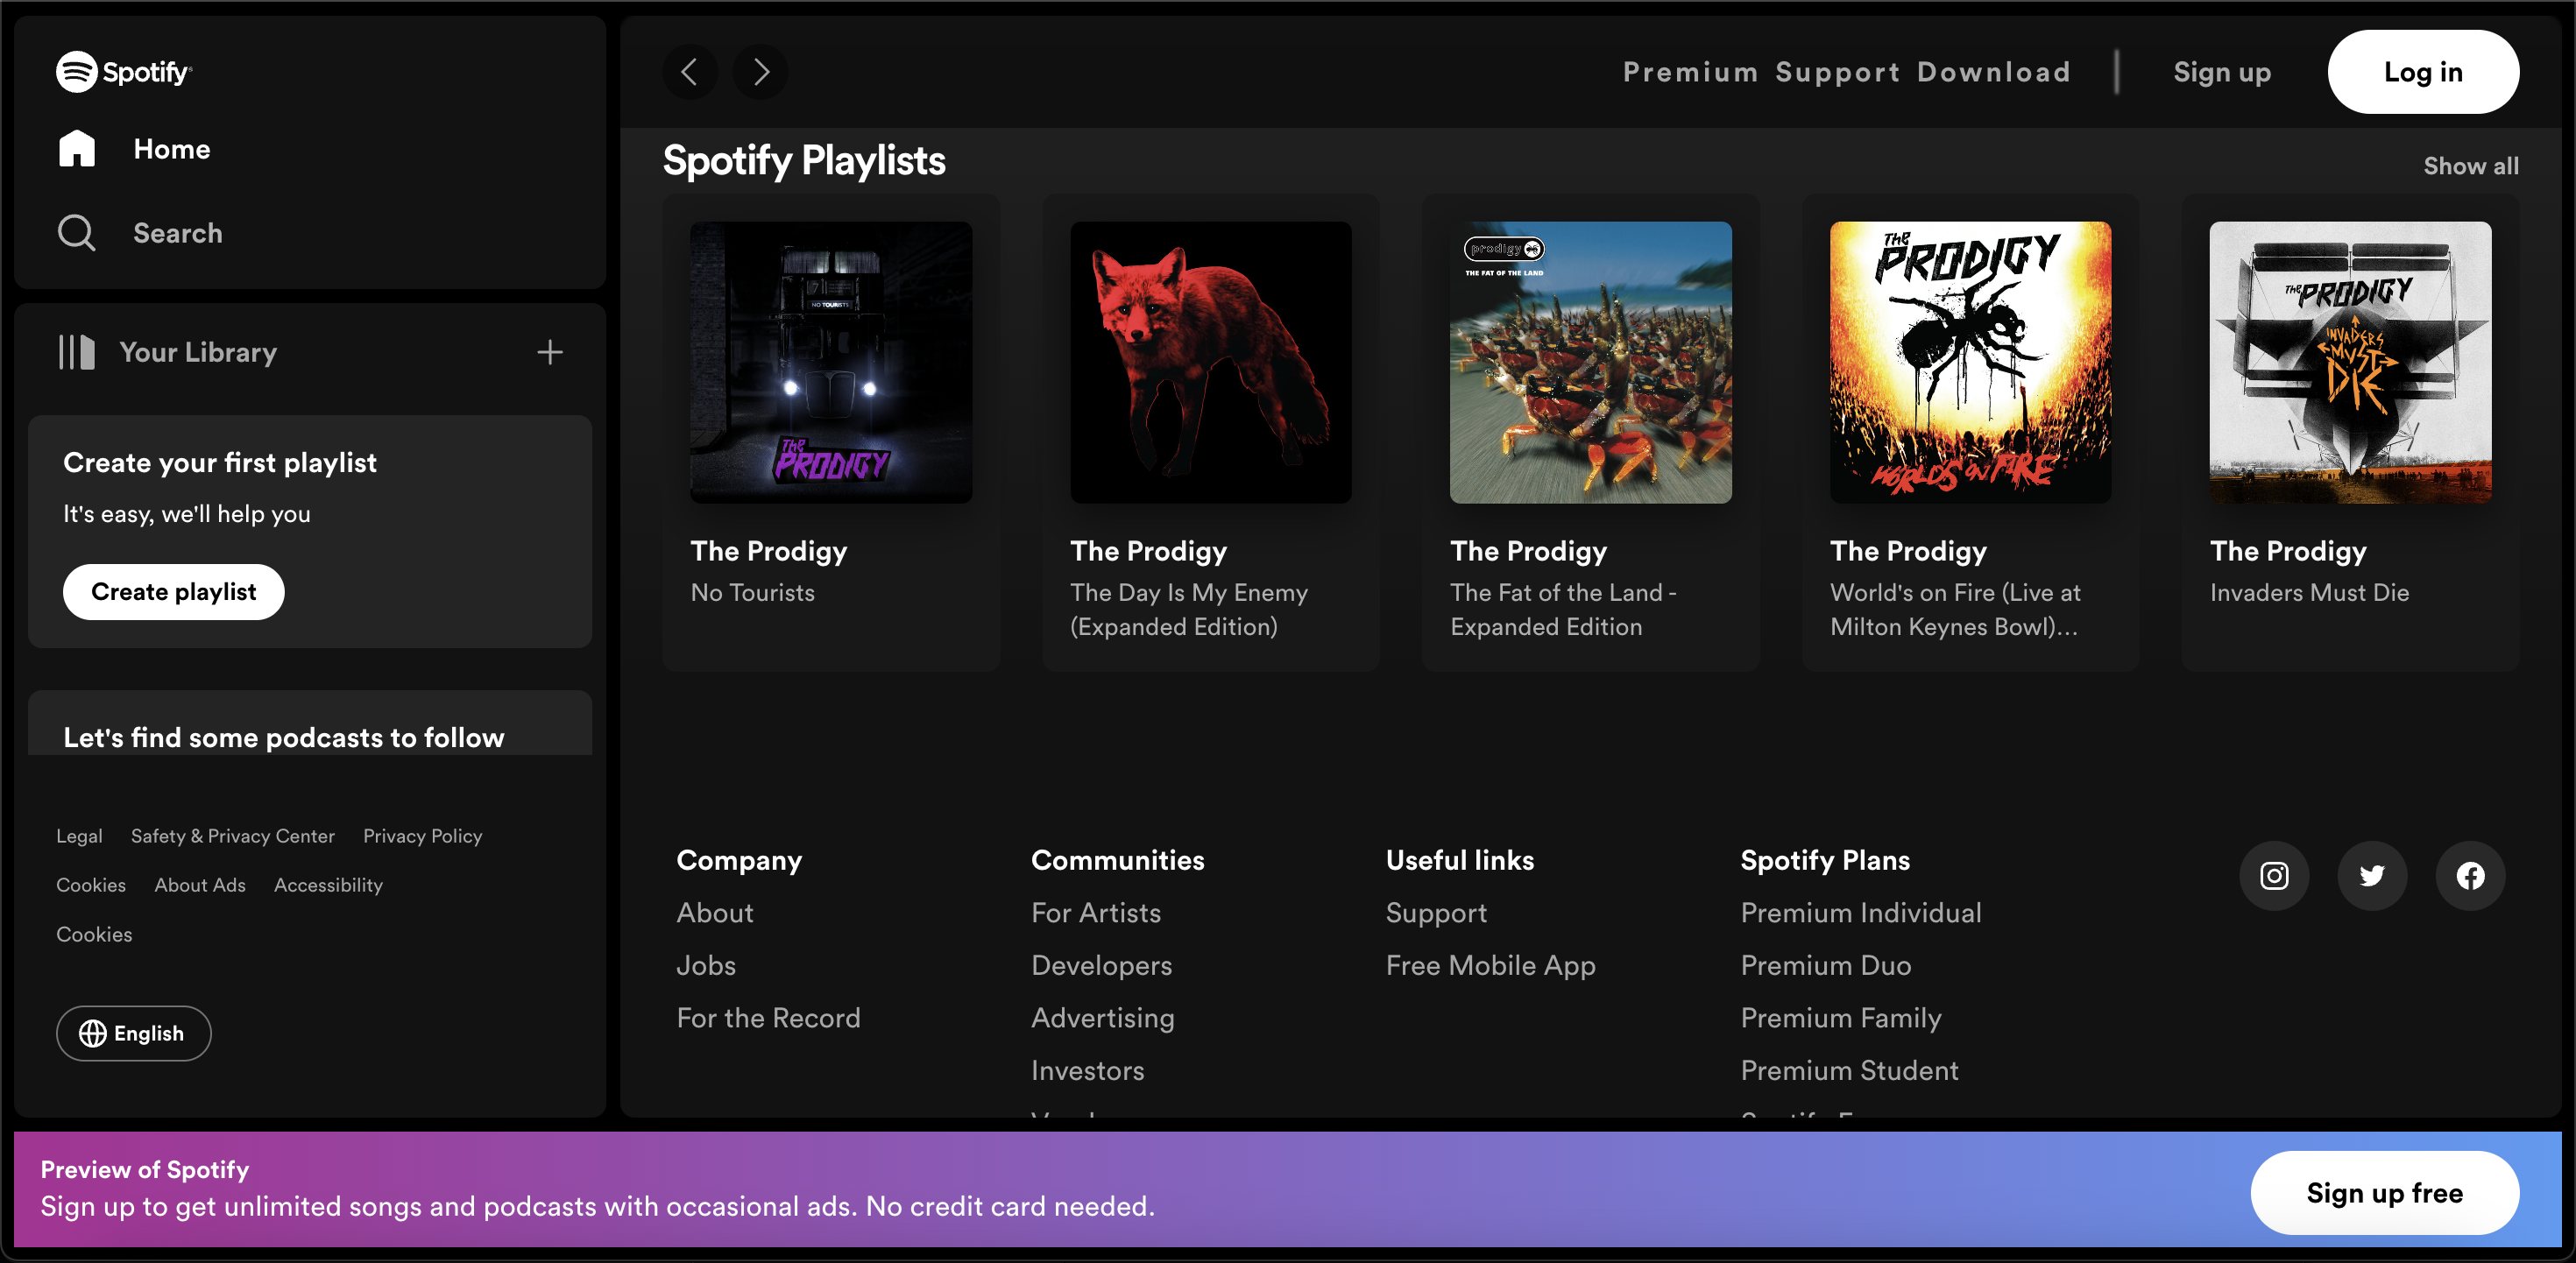Click the Spotify logo icon
2576x1263 pixels.
[x=76, y=72]
